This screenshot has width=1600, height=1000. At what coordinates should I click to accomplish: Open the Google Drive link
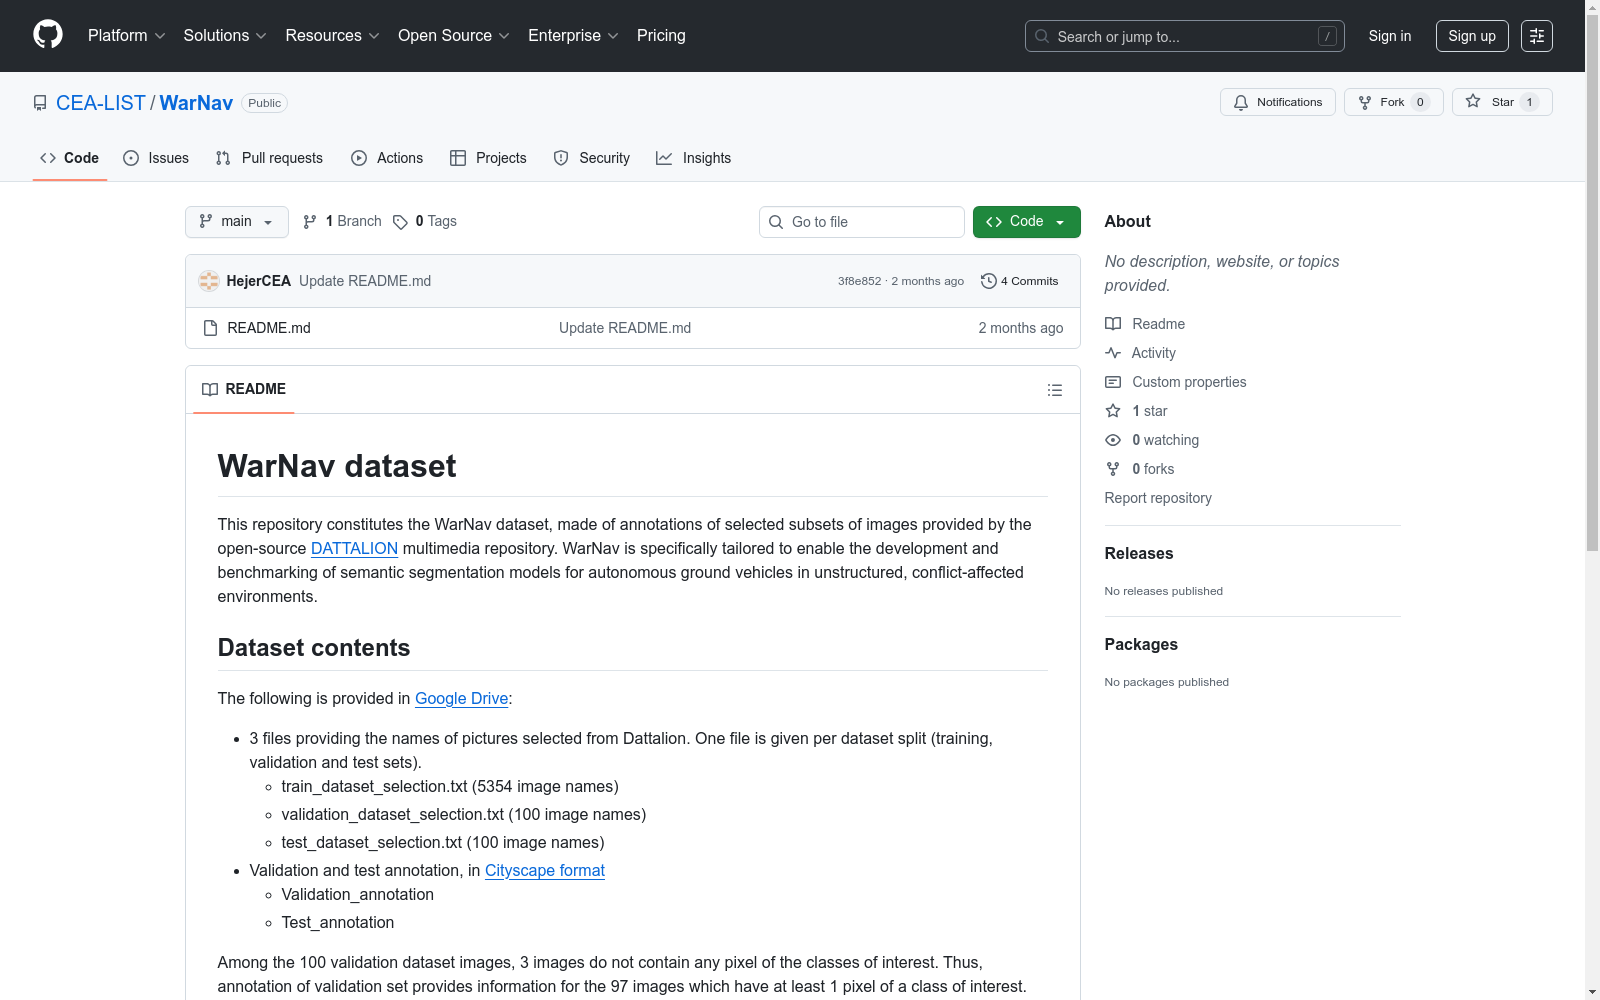click(461, 699)
